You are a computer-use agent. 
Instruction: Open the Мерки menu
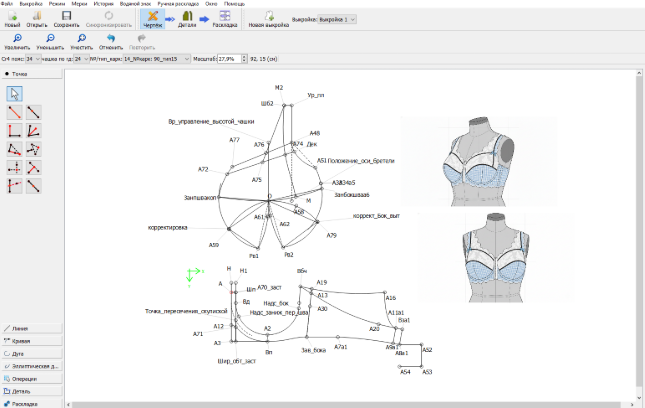[x=79, y=3]
